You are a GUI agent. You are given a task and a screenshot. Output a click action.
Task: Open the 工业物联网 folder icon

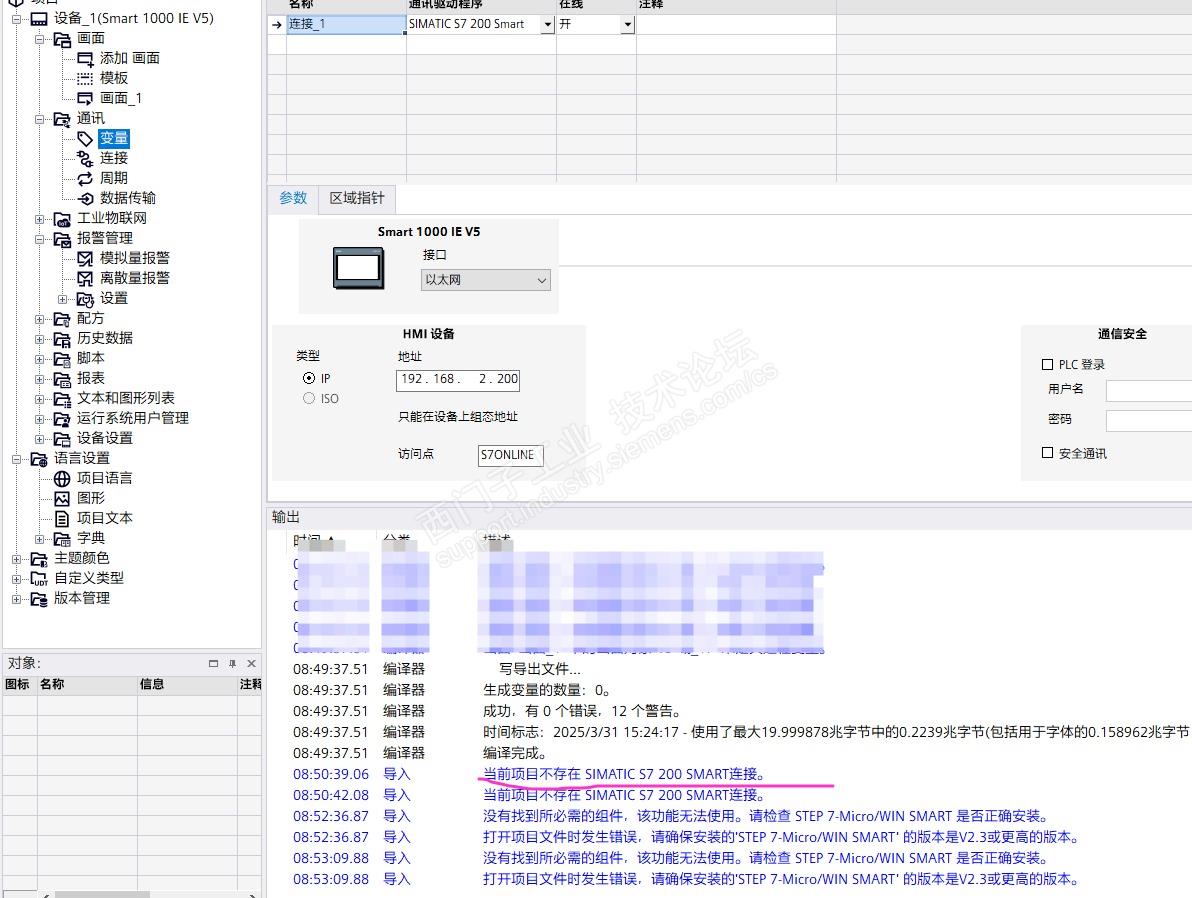(x=62, y=219)
